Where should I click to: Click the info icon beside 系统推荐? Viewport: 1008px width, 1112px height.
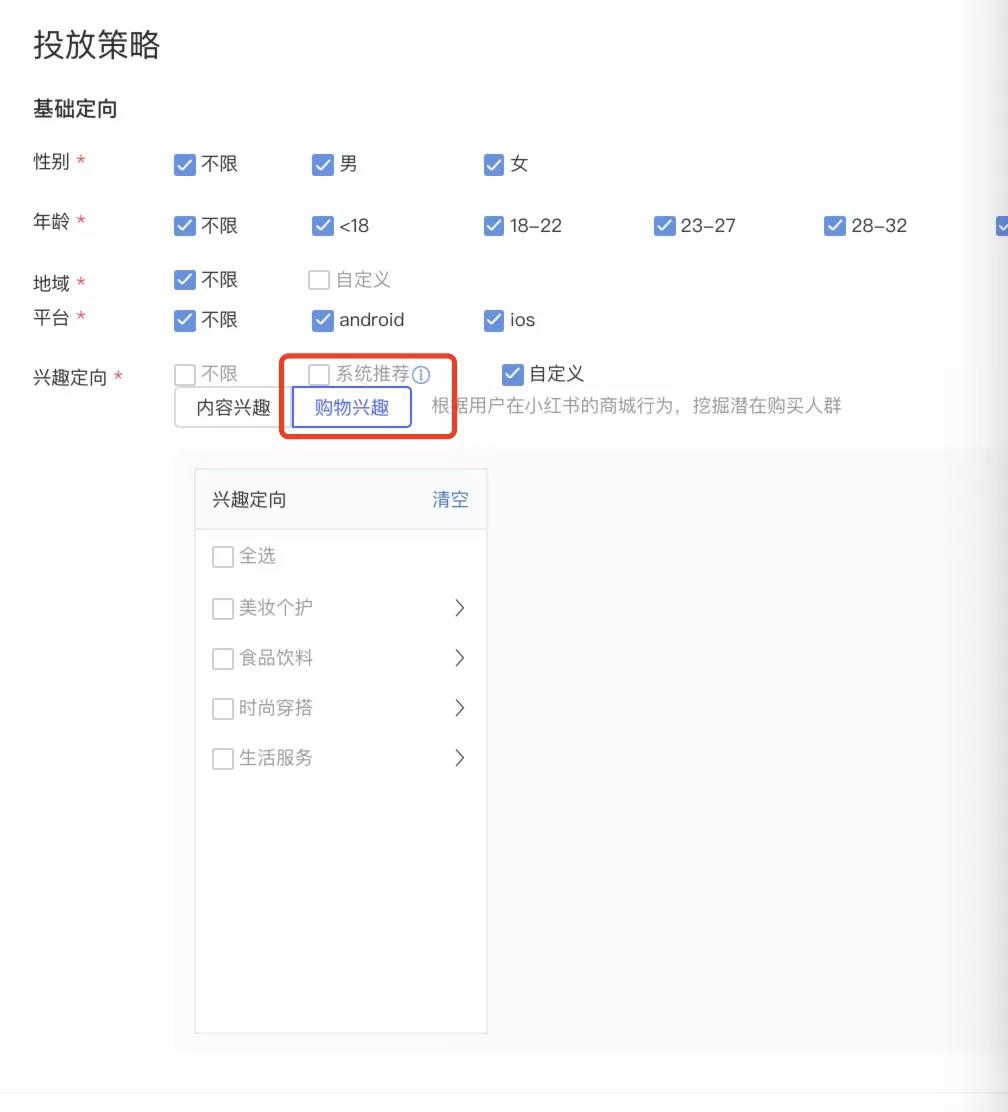pos(421,375)
